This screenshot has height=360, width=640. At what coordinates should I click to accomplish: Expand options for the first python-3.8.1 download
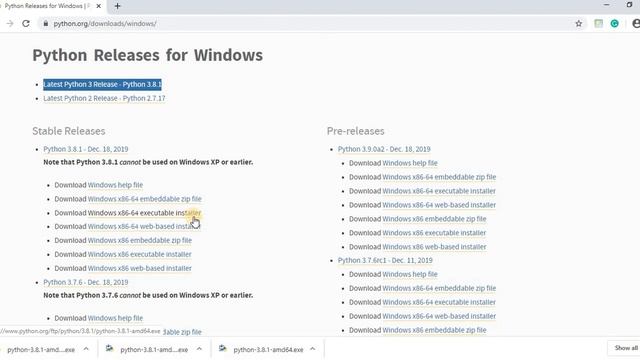pos(86,349)
